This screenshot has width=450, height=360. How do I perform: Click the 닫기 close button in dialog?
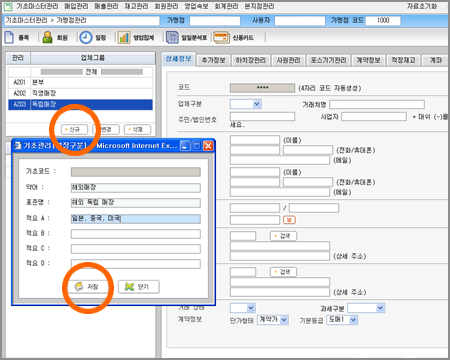[139, 287]
